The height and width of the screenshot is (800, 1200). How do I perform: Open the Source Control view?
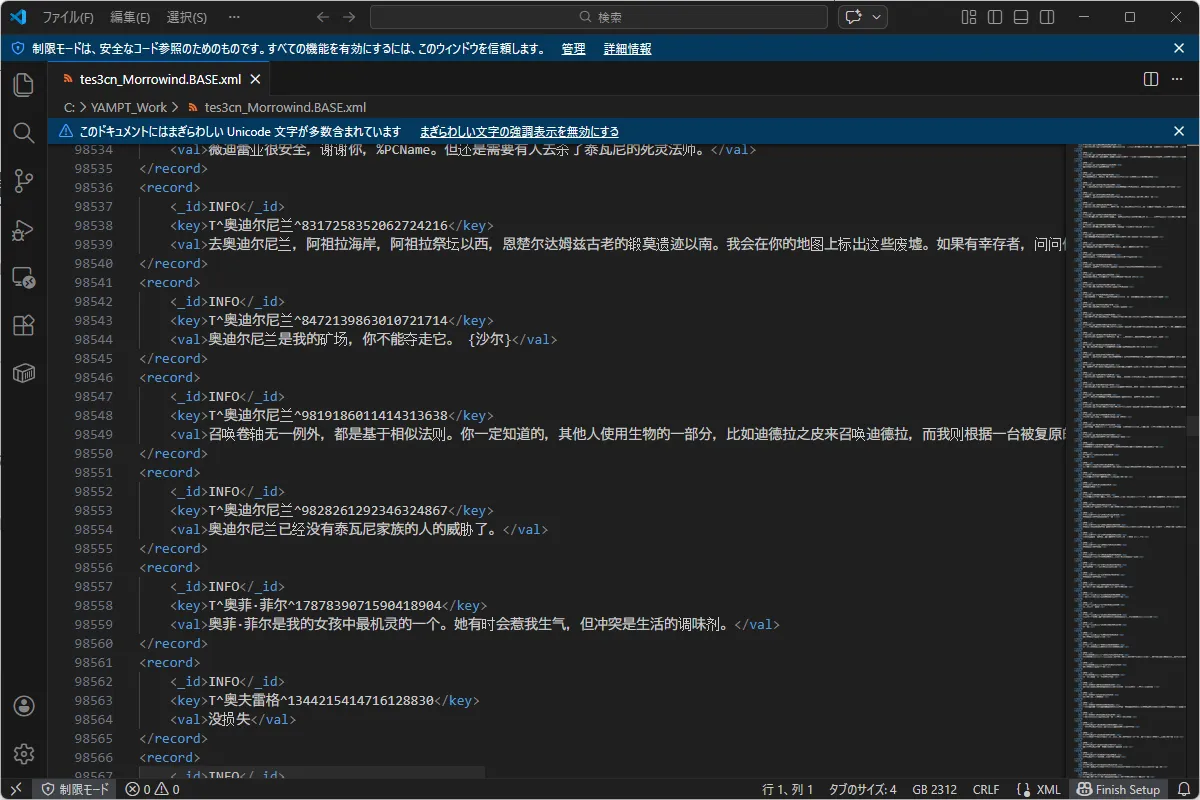click(24, 181)
